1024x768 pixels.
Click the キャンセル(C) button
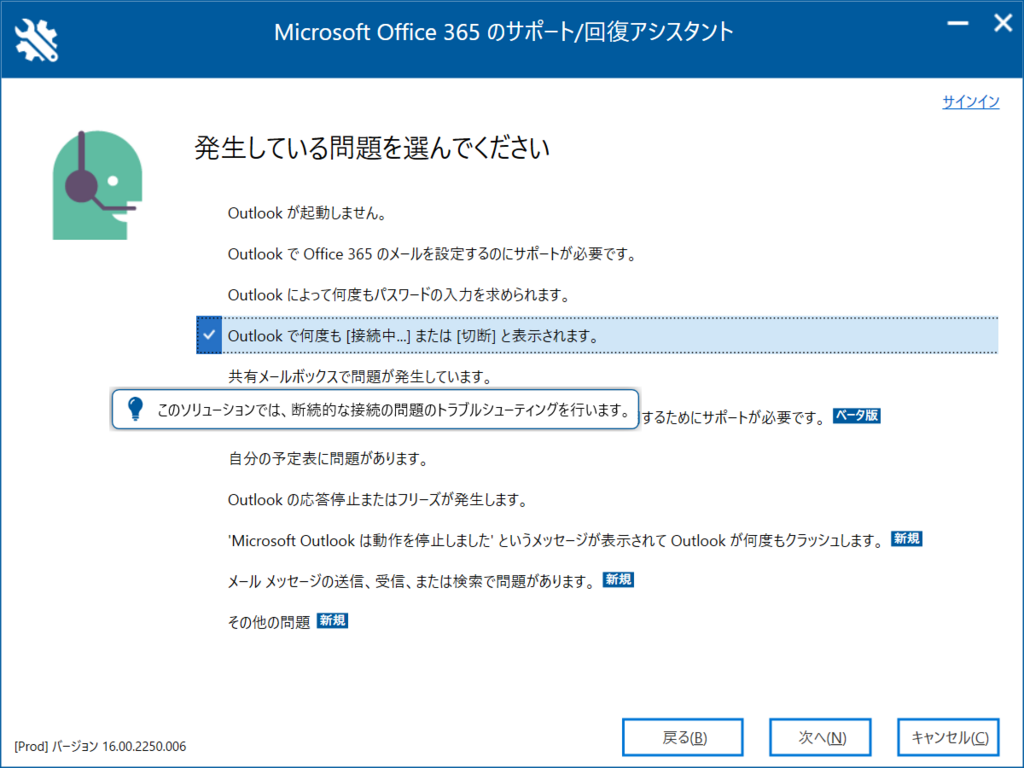point(948,737)
